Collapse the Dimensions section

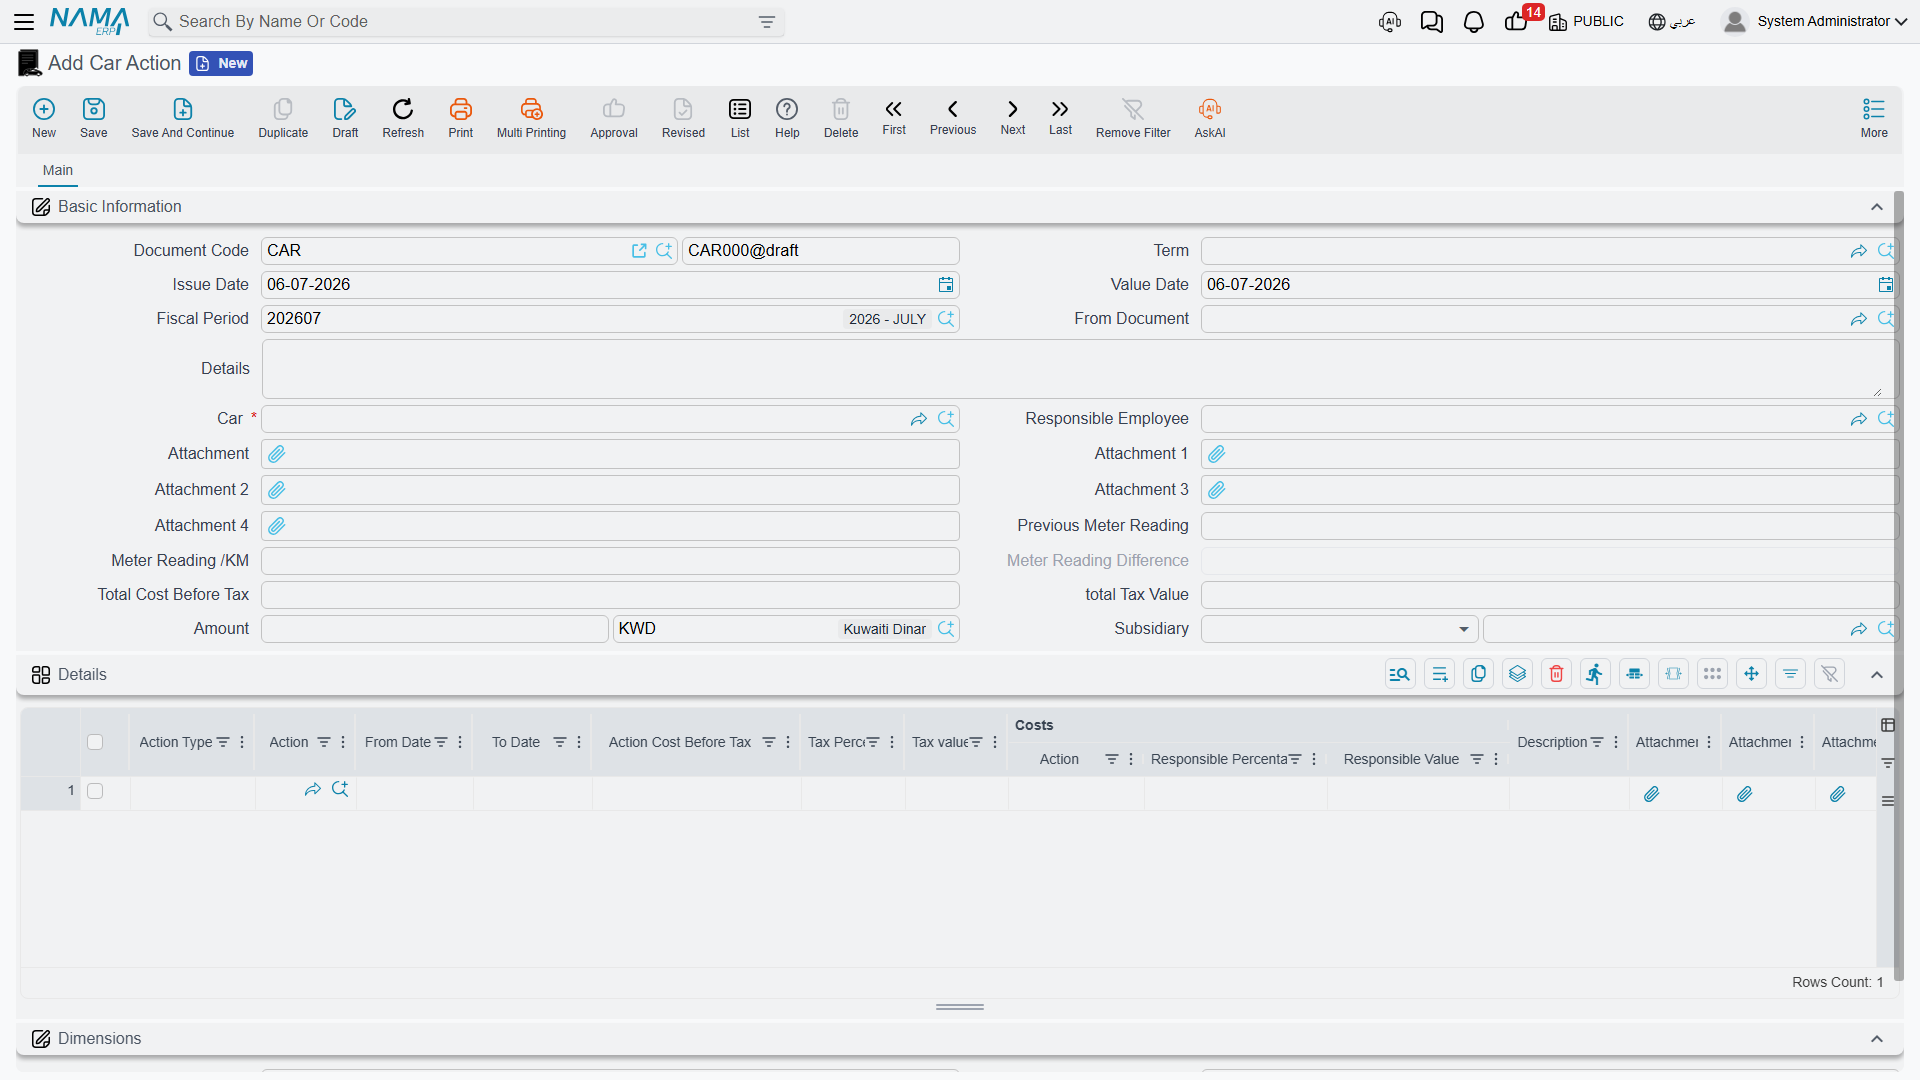(1877, 1039)
